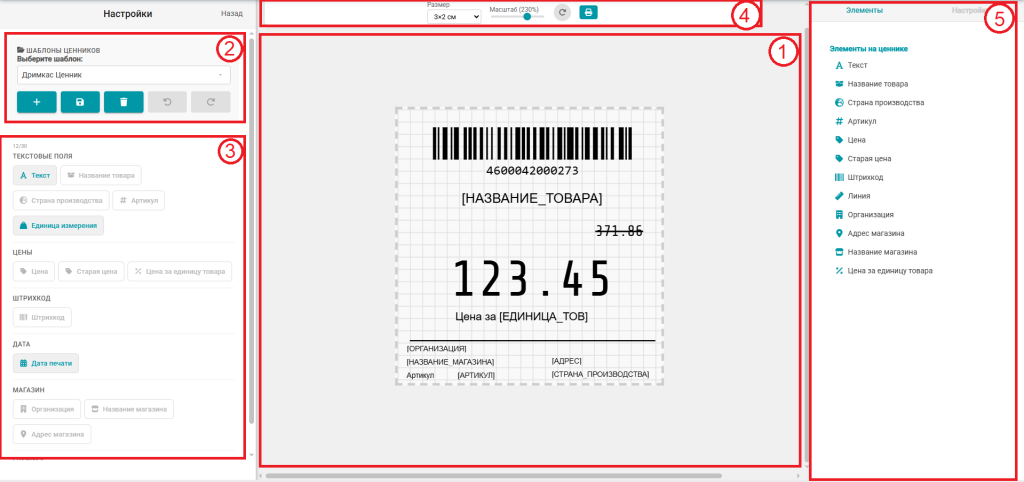
Task: Open the Размер size dropdown
Action: coord(454,16)
